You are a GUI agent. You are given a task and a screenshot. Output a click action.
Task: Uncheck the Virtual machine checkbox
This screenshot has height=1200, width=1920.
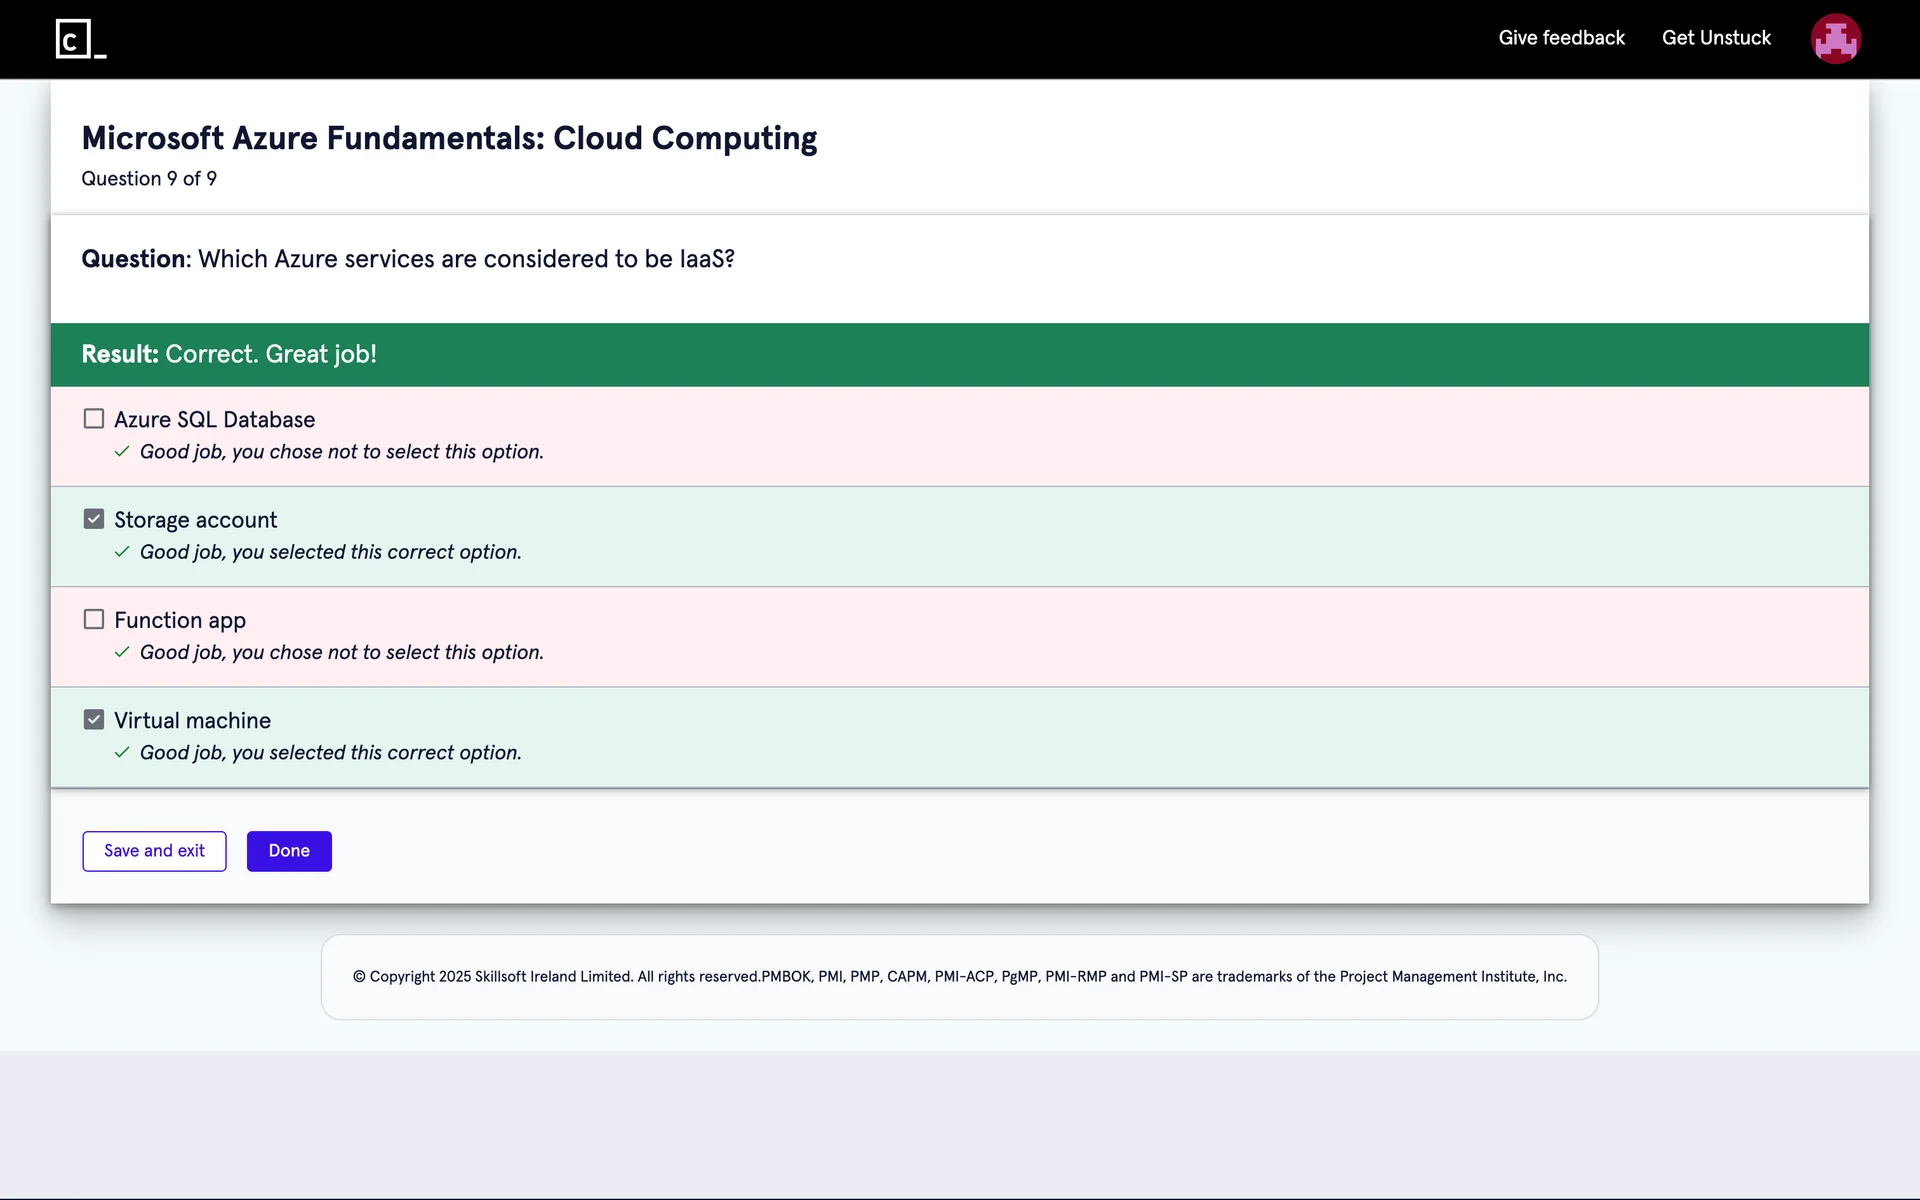[94, 719]
